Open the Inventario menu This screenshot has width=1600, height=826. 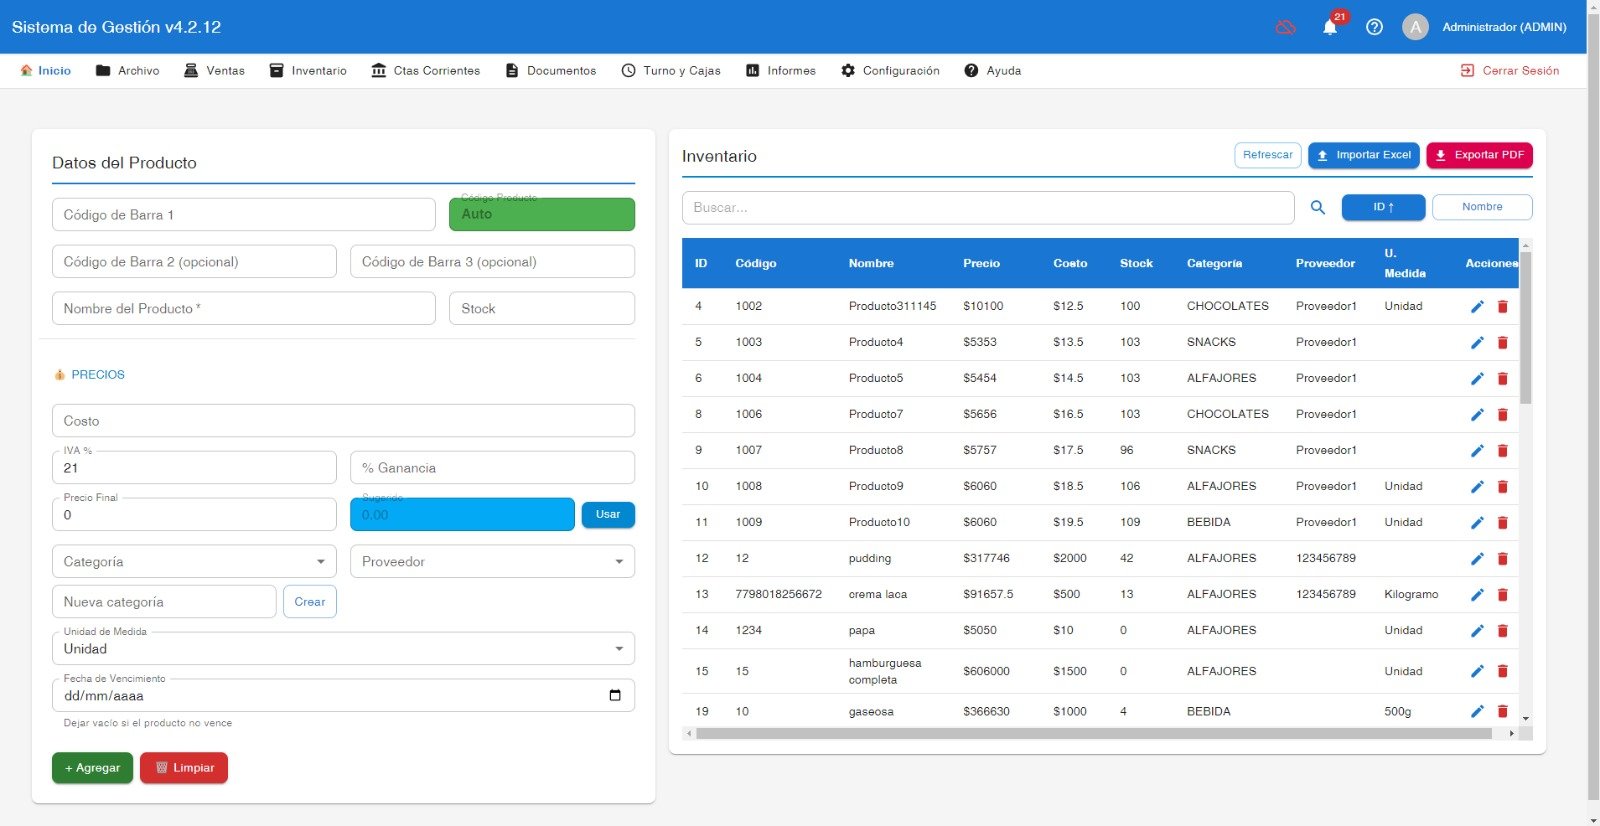point(308,71)
